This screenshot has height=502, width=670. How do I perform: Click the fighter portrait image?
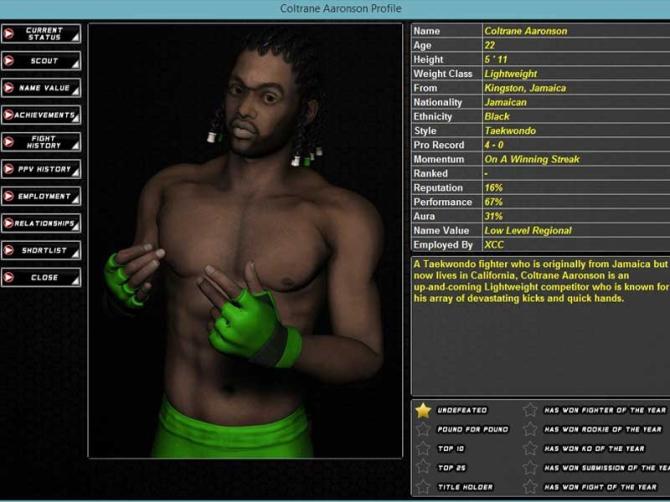245,241
